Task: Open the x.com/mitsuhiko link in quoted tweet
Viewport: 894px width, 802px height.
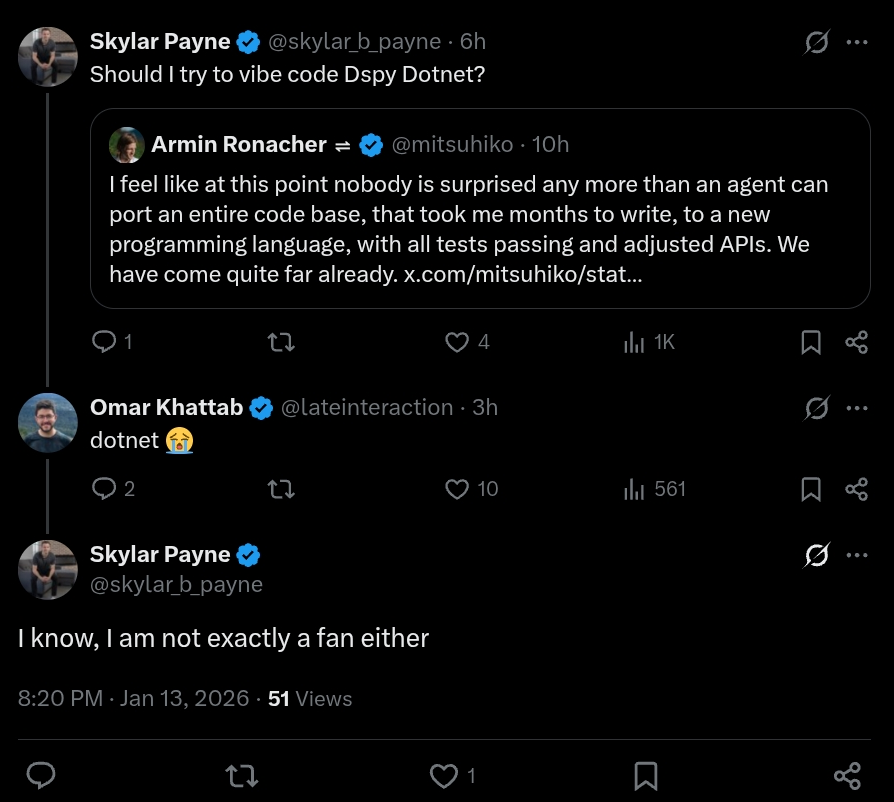Action: click(522, 274)
